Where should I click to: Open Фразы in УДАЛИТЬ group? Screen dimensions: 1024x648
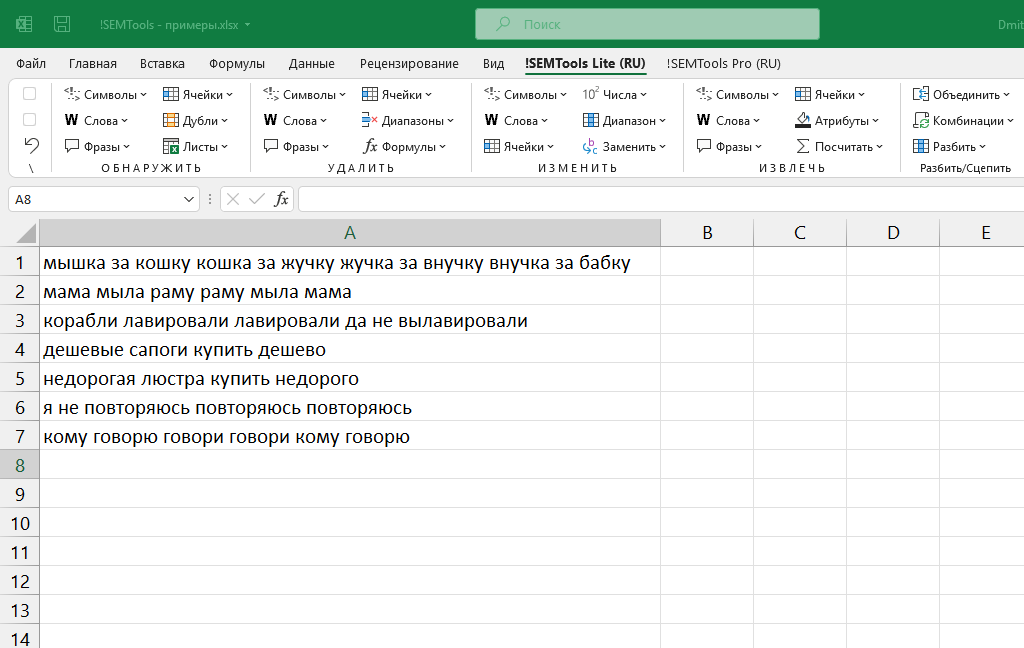[x=296, y=147]
